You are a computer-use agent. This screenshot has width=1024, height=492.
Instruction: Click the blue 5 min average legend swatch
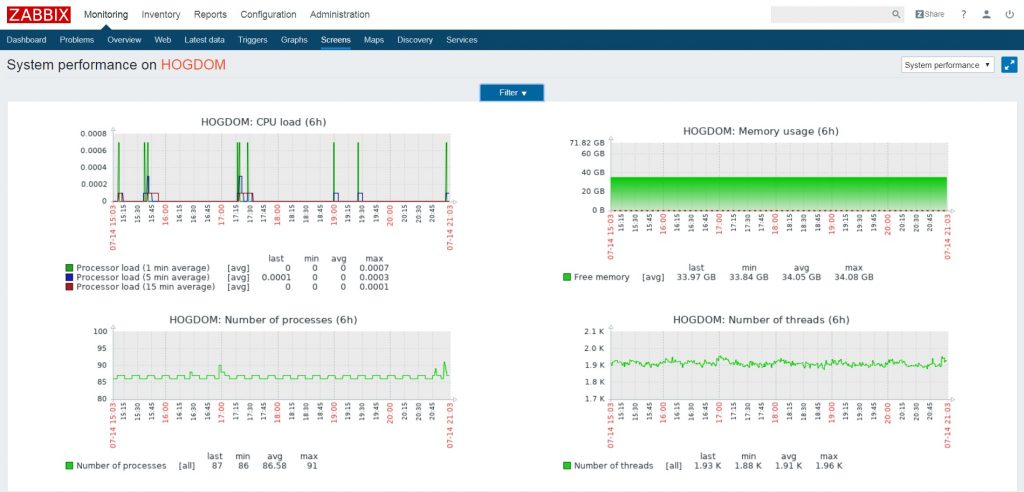[69, 278]
